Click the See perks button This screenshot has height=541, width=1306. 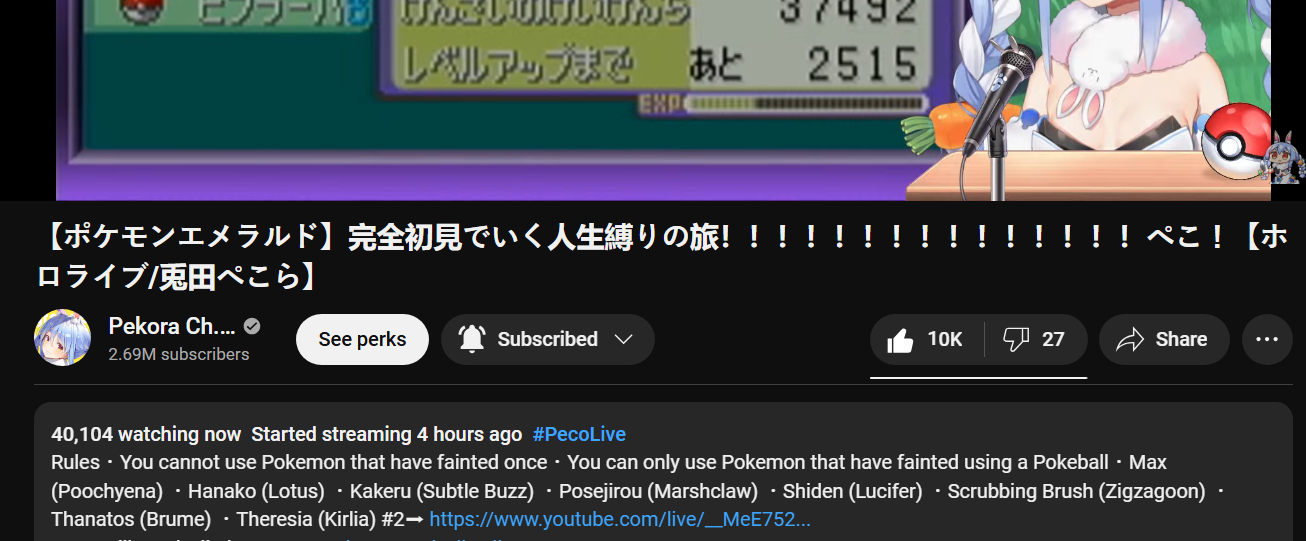tap(362, 340)
